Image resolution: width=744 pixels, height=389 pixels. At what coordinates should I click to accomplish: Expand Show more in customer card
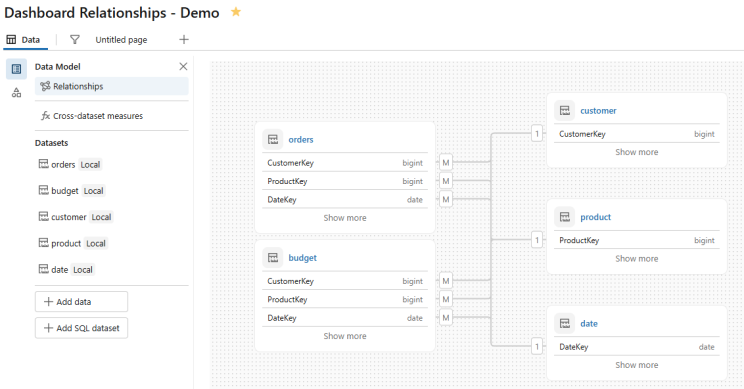pyautogui.click(x=637, y=152)
